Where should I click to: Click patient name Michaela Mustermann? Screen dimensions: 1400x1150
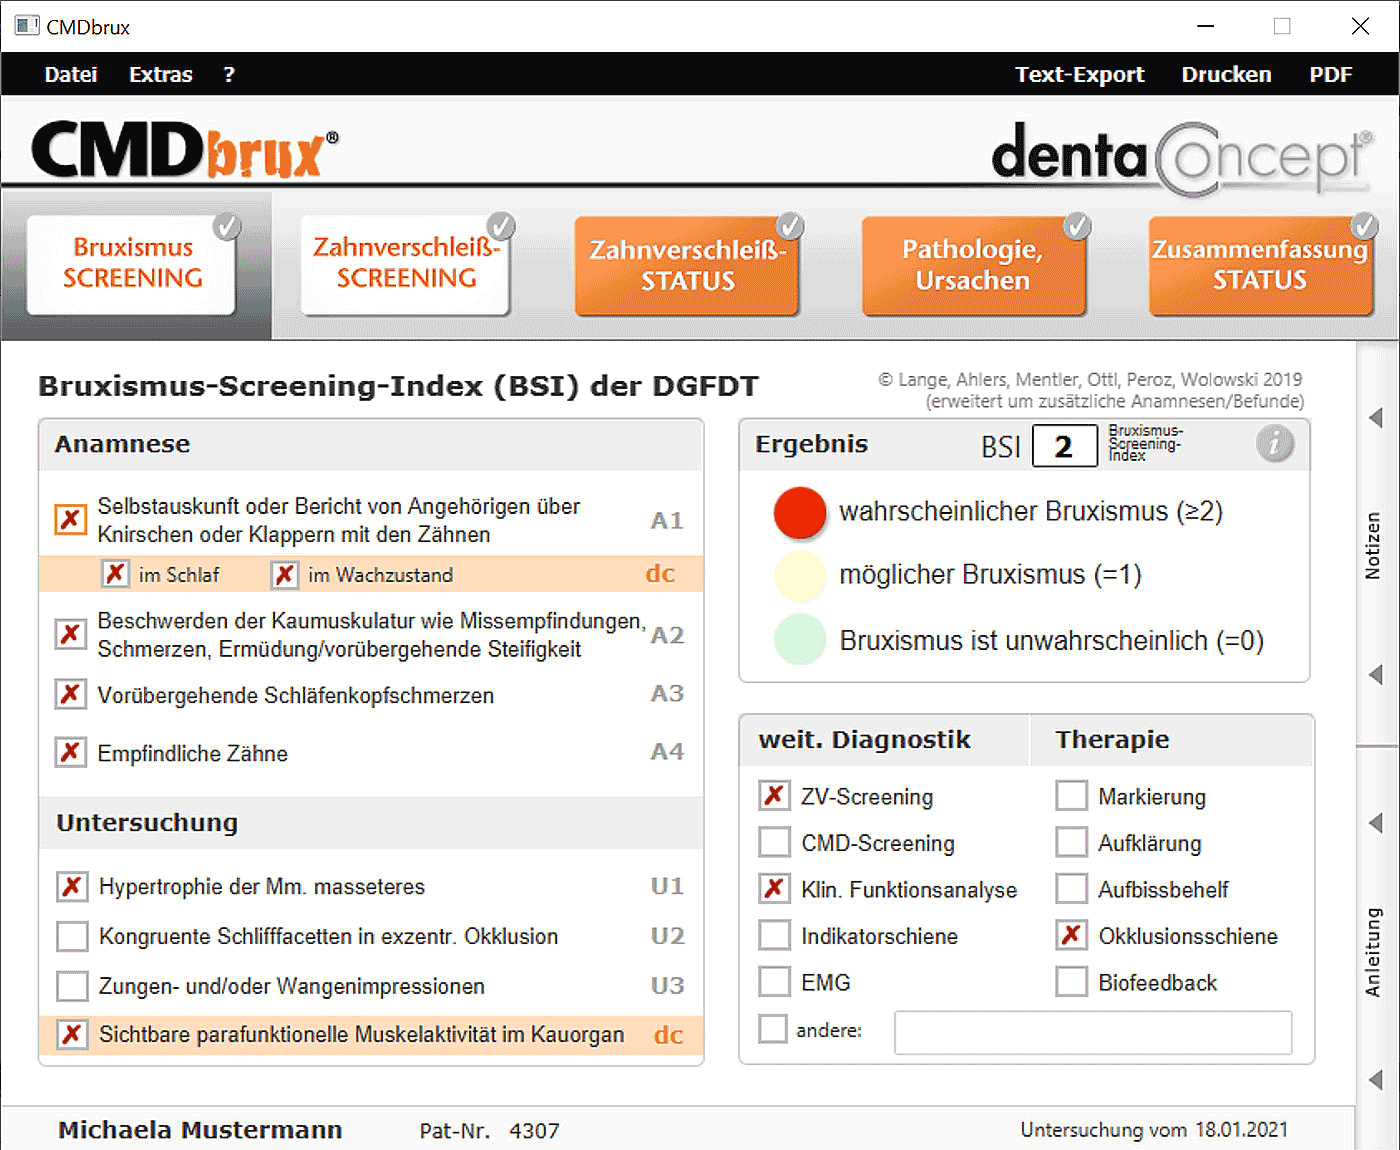(x=200, y=1130)
